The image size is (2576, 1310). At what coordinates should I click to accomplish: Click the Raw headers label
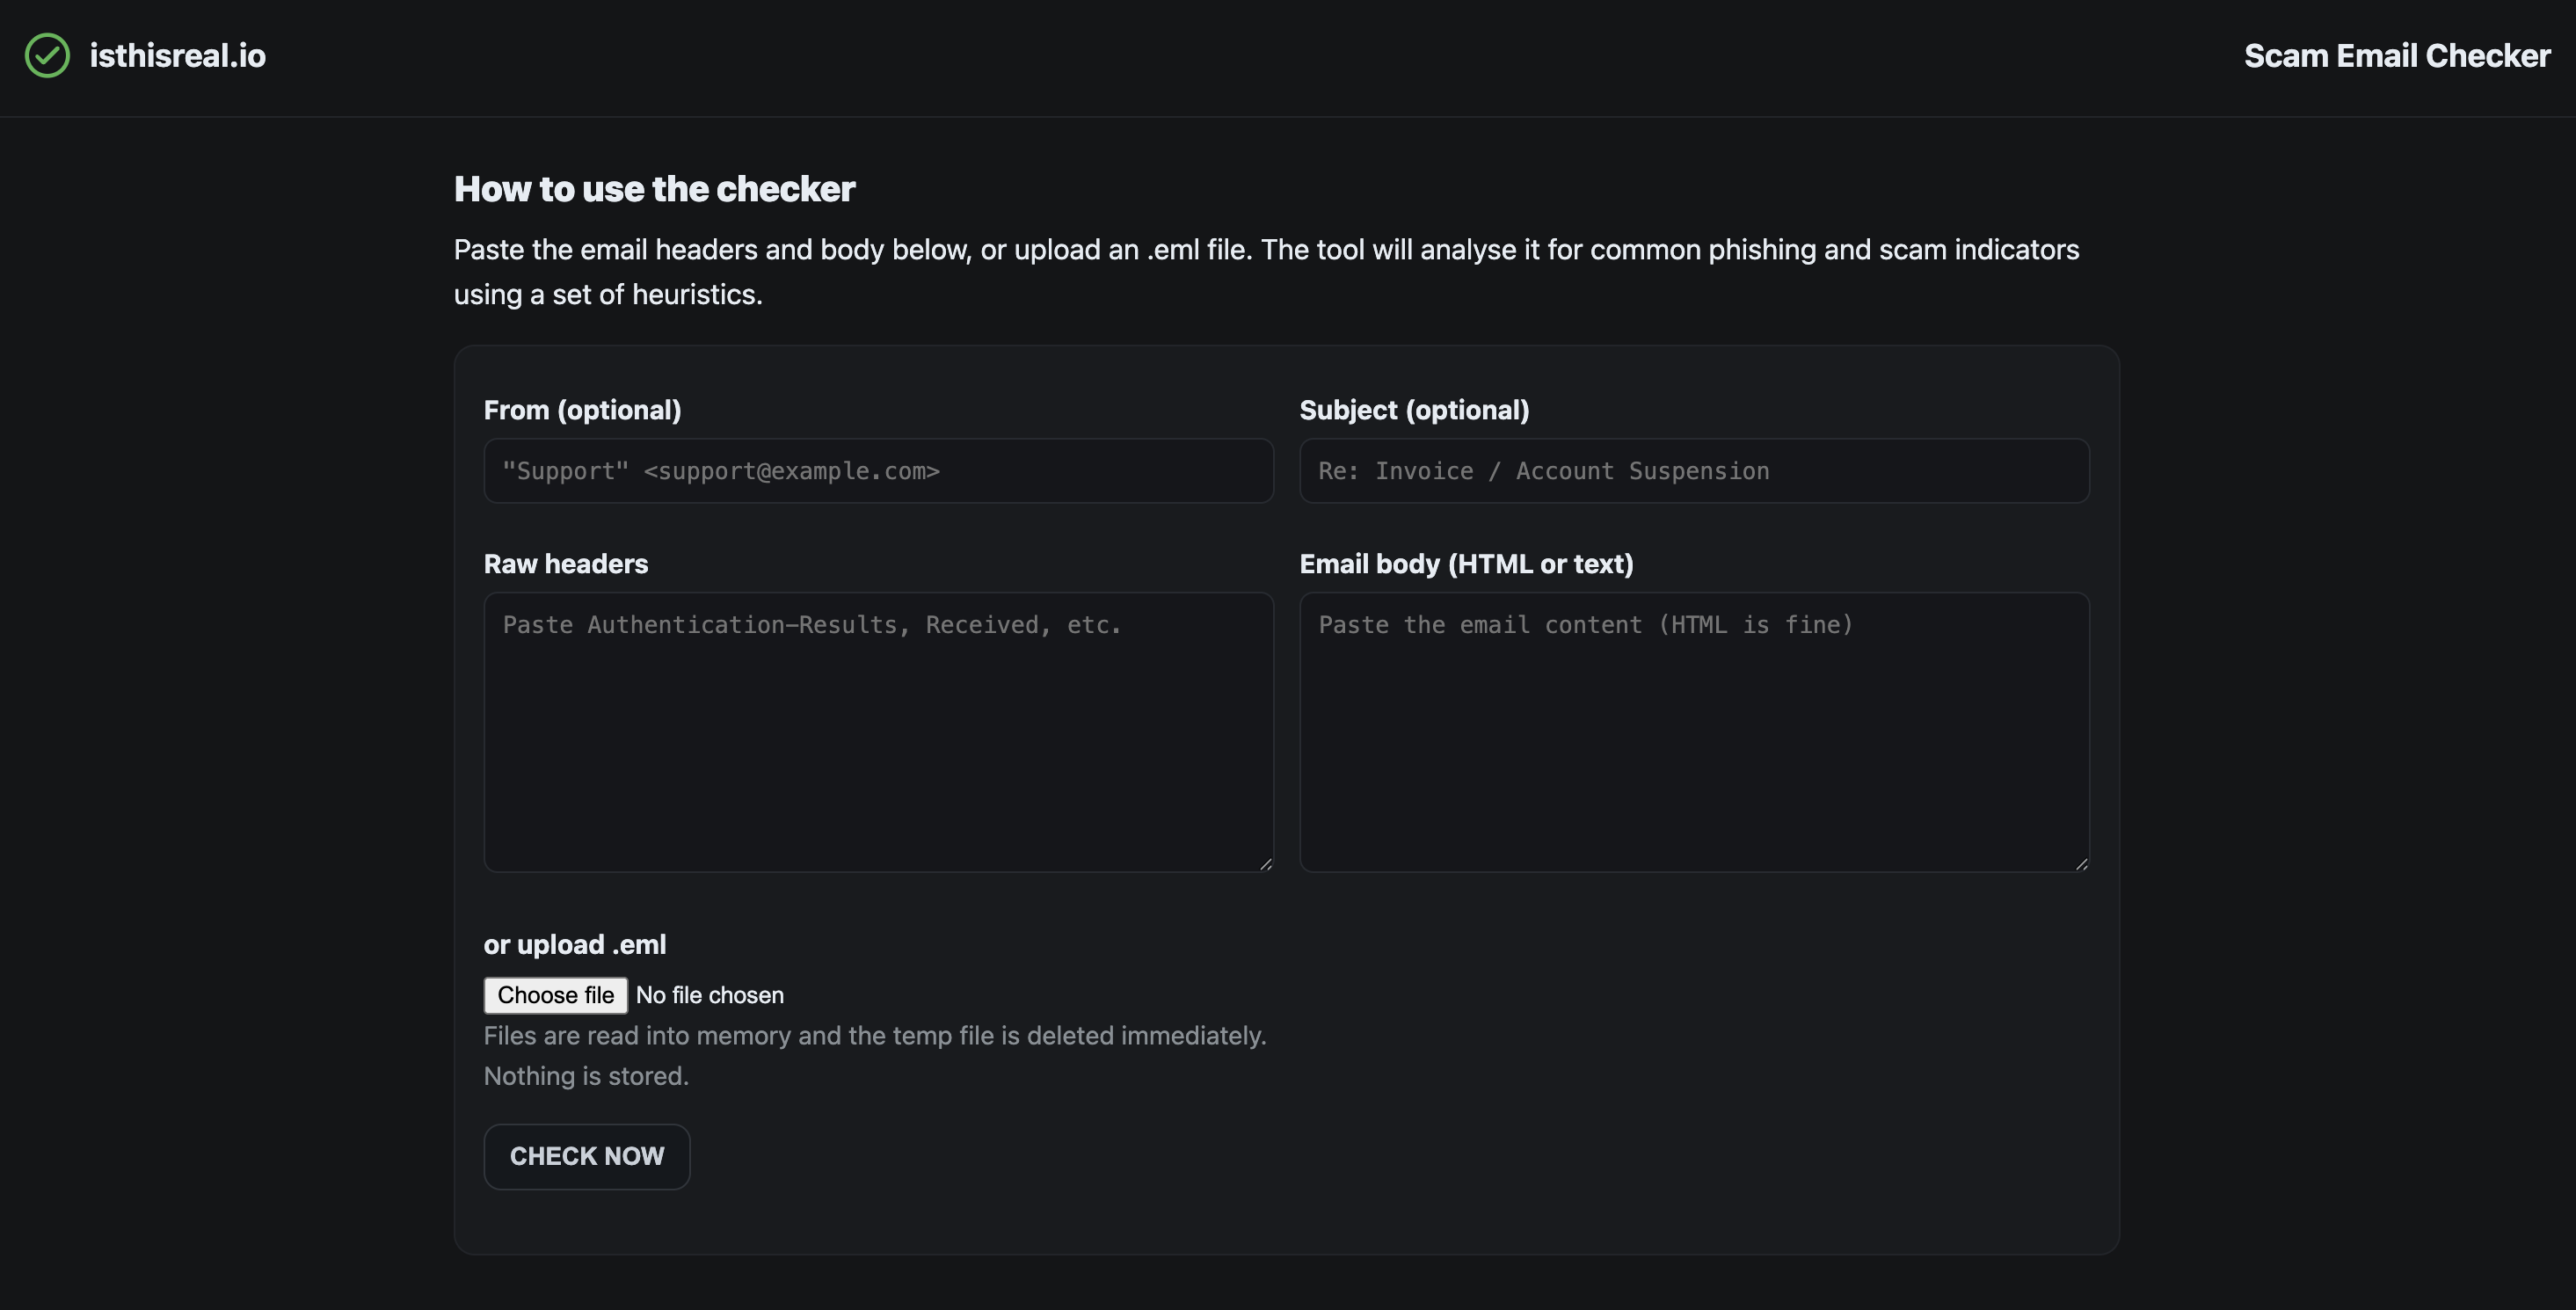pyautogui.click(x=566, y=564)
